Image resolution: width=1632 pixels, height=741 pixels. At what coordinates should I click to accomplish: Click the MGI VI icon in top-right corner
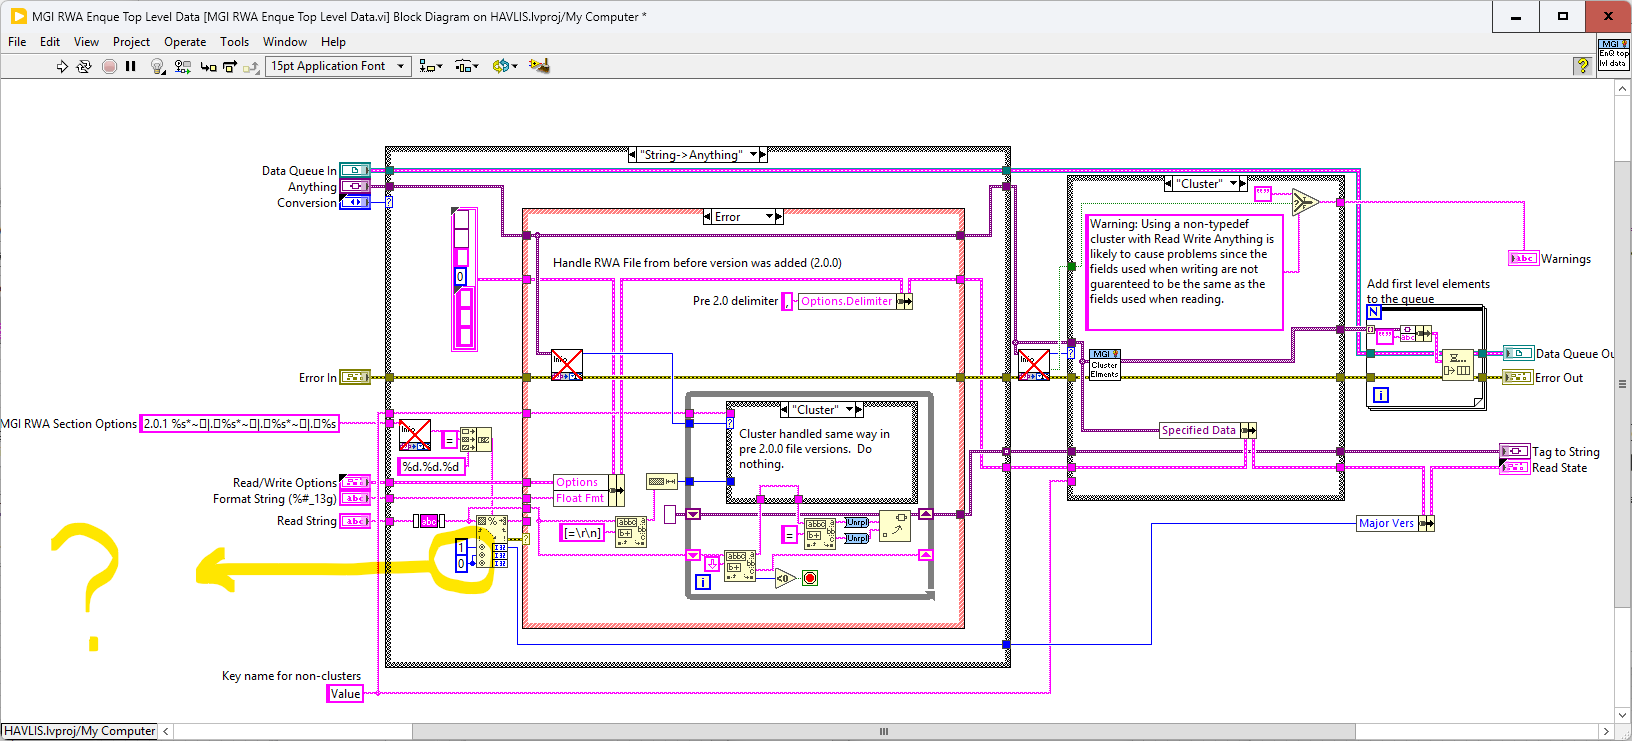[x=1614, y=54]
